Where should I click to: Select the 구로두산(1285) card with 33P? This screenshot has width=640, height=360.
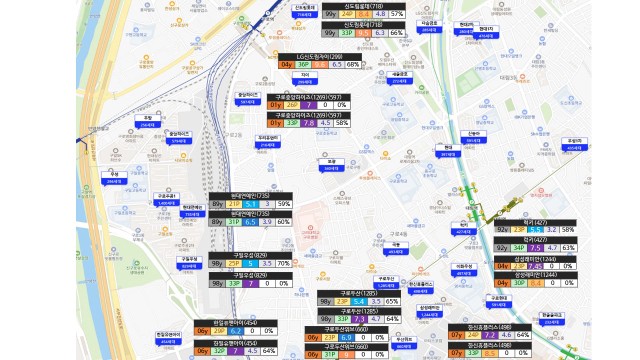359,316
